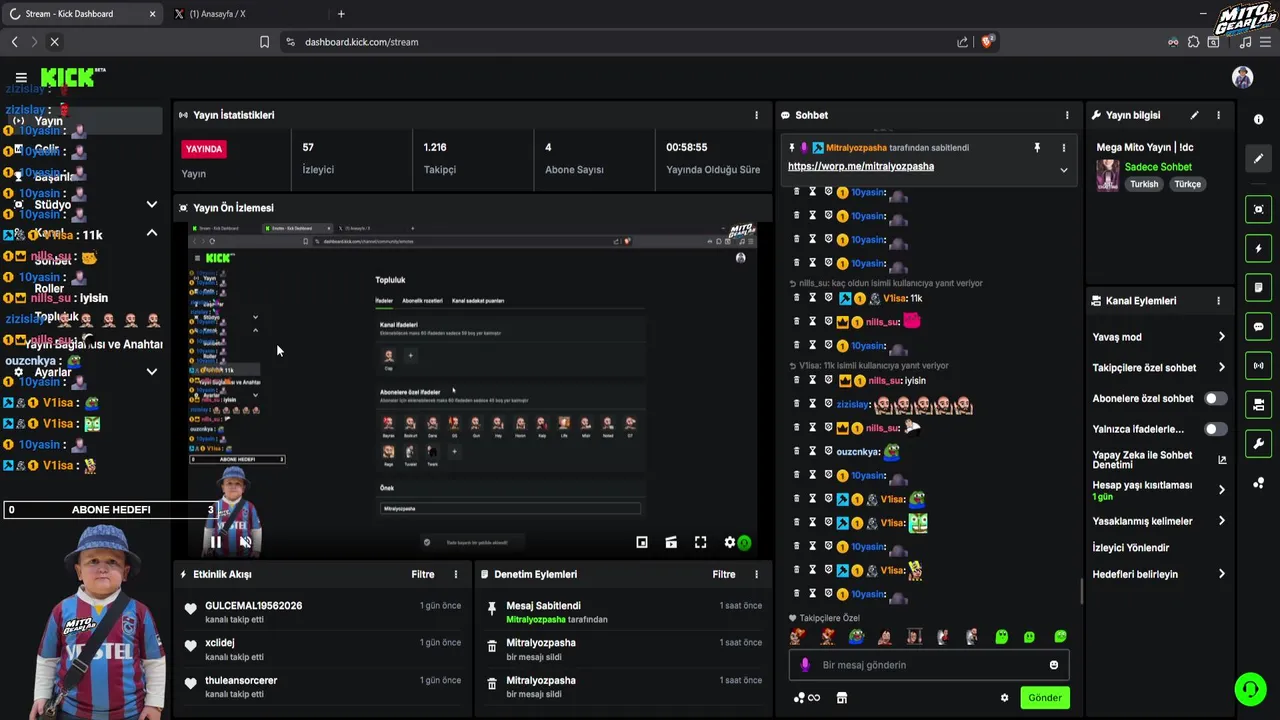The height and width of the screenshot is (720, 1280).
Task: Click the purple microphone icon in message box
Action: pyautogui.click(x=805, y=665)
